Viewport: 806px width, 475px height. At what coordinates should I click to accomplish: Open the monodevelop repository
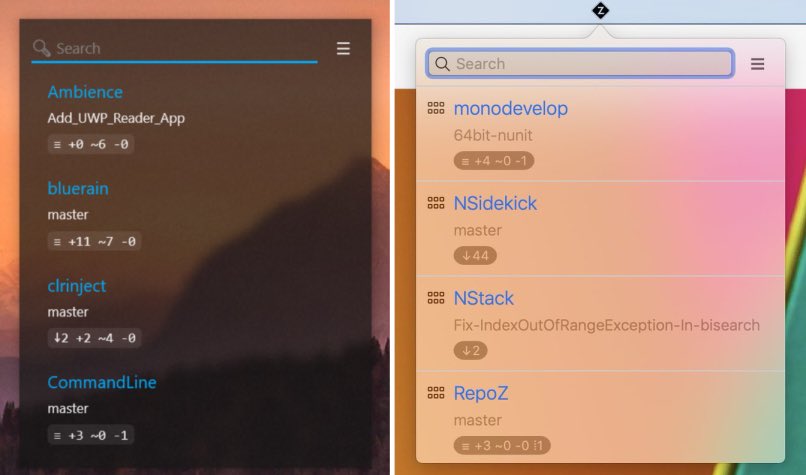pyautogui.click(x=510, y=108)
